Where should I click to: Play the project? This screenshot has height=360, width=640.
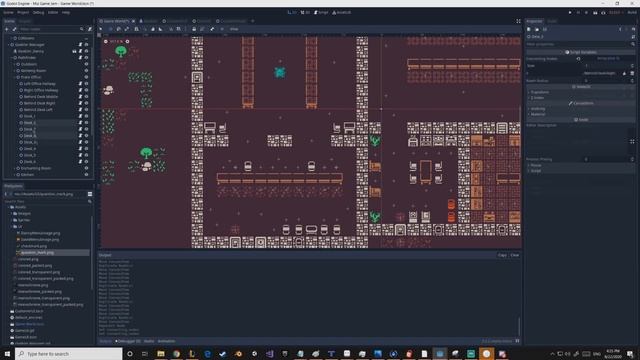click(x=570, y=13)
